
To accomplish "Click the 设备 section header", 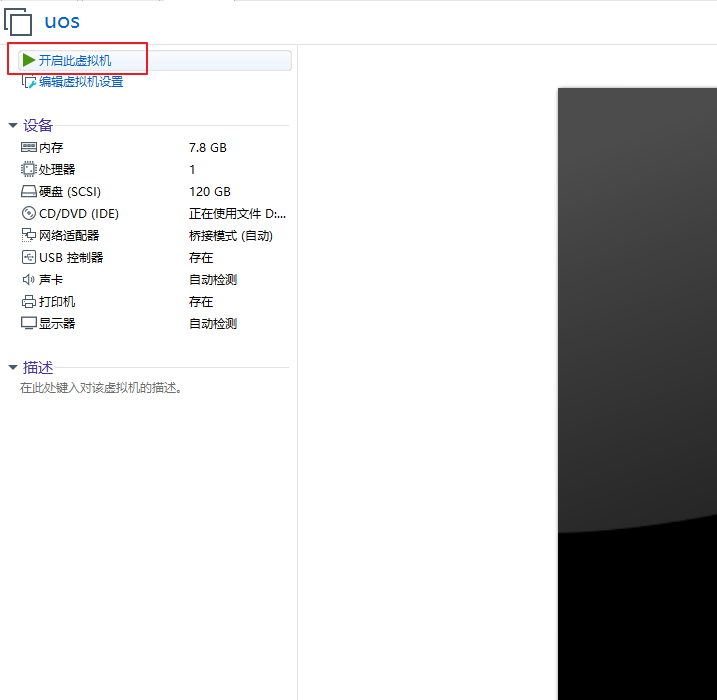I will tap(38, 125).
